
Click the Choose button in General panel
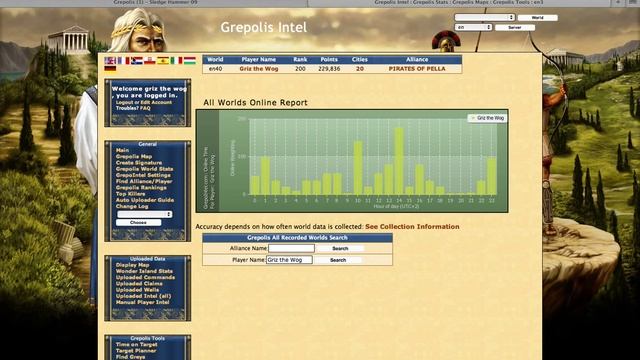(138, 222)
